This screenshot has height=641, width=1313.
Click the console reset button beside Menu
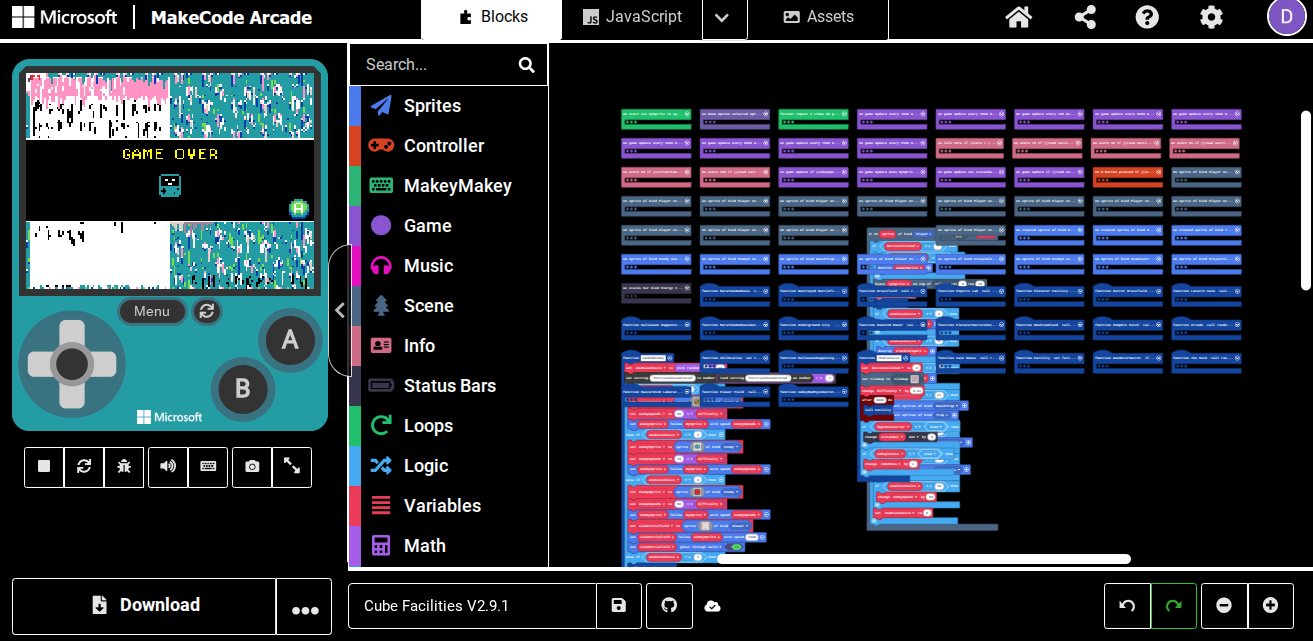(206, 311)
